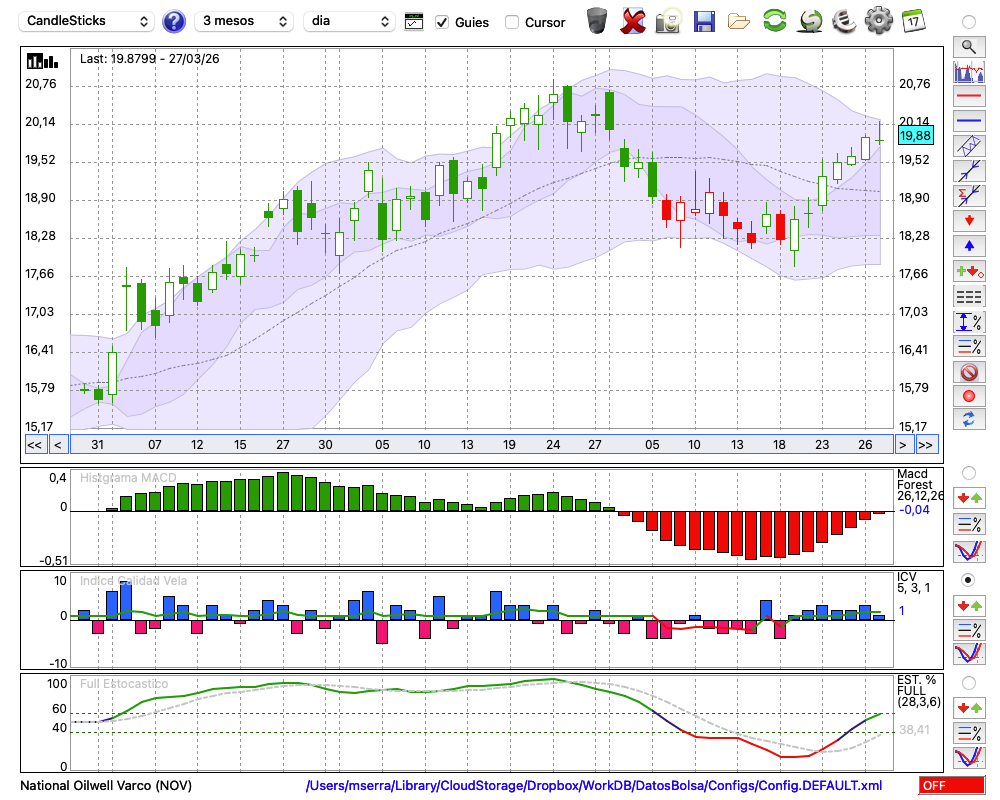Click the red down arrow marker tool
Image resolution: width=1000 pixels, height=800 pixels.
pyautogui.click(x=969, y=221)
